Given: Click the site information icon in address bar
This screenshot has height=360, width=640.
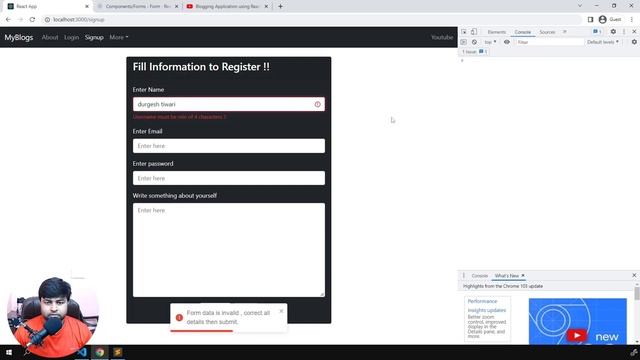Looking at the screenshot, I should pyautogui.click(x=47, y=19).
